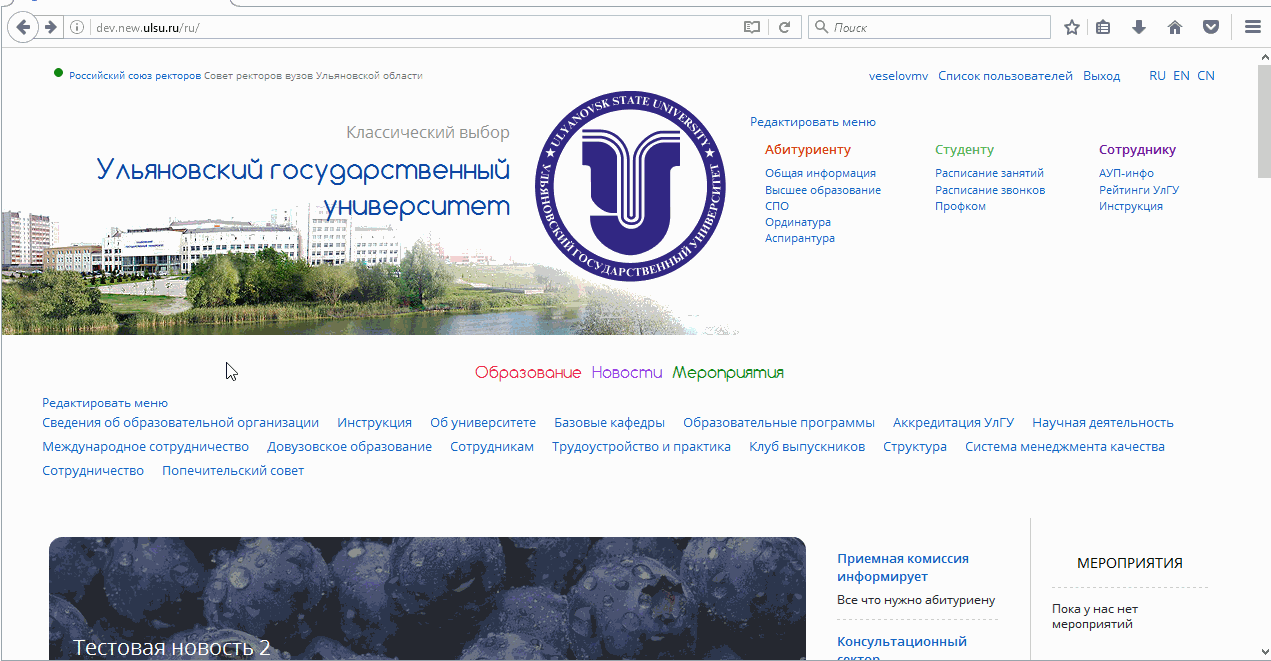Open Расписание занятий link
The image size is (1271, 661).
click(x=989, y=174)
